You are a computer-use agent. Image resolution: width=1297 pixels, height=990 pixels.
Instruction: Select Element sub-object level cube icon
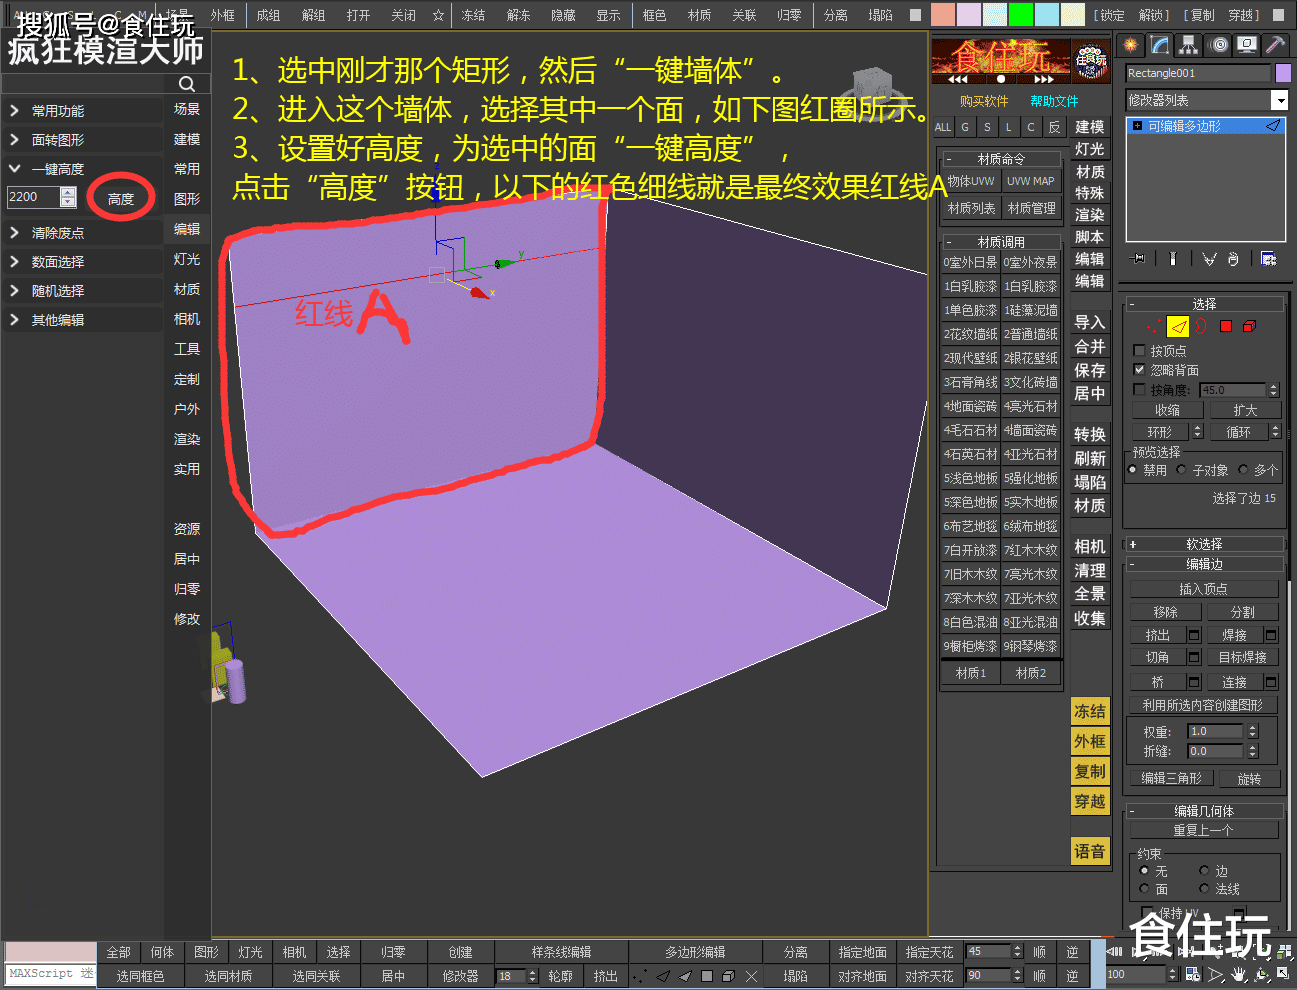click(x=1249, y=326)
